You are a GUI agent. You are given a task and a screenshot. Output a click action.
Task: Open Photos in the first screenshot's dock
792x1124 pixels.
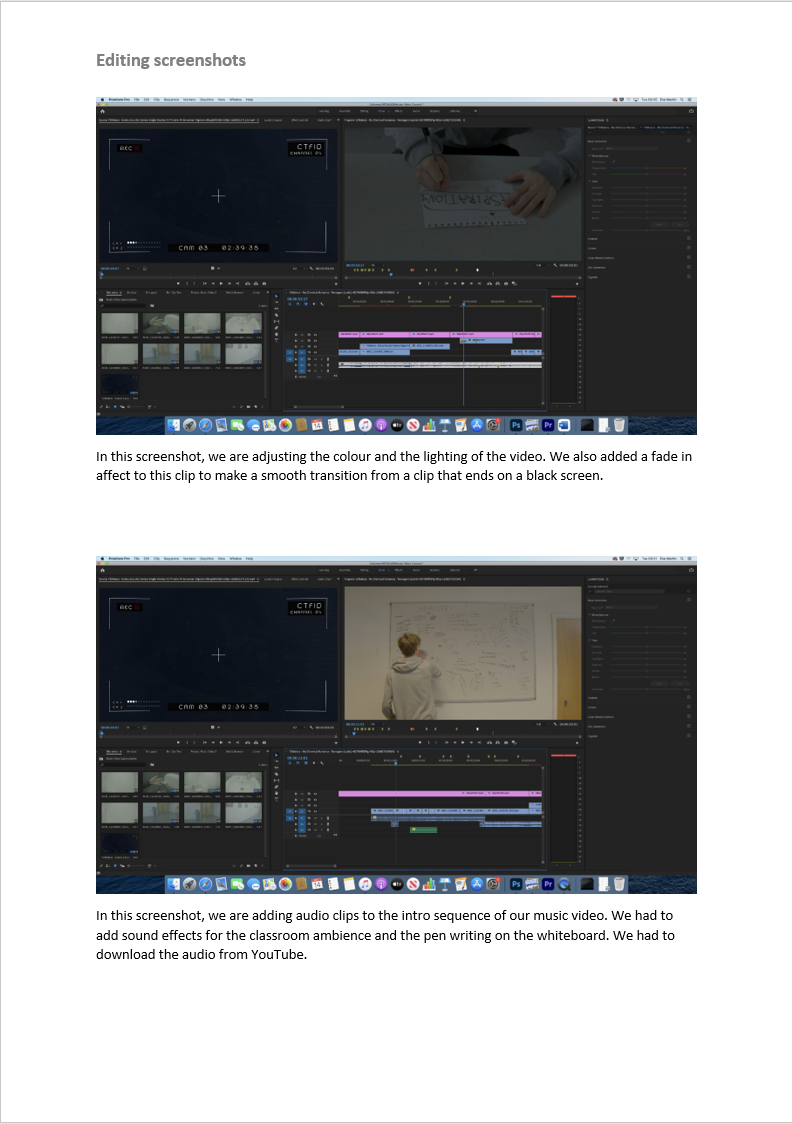(x=285, y=425)
